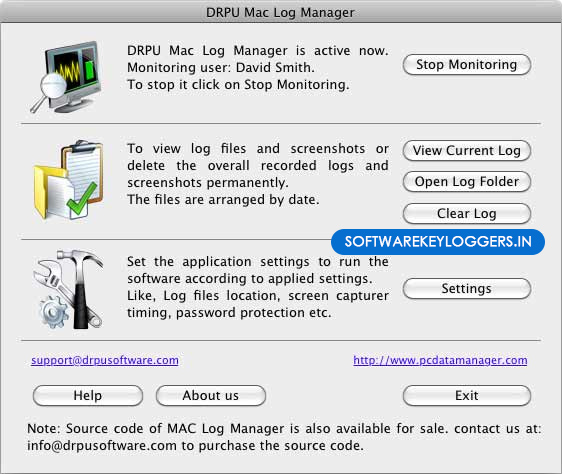The image size is (562, 474).
Task: Click the 'Monitoring user: David Smith' text
Action: click(x=221, y=68)
